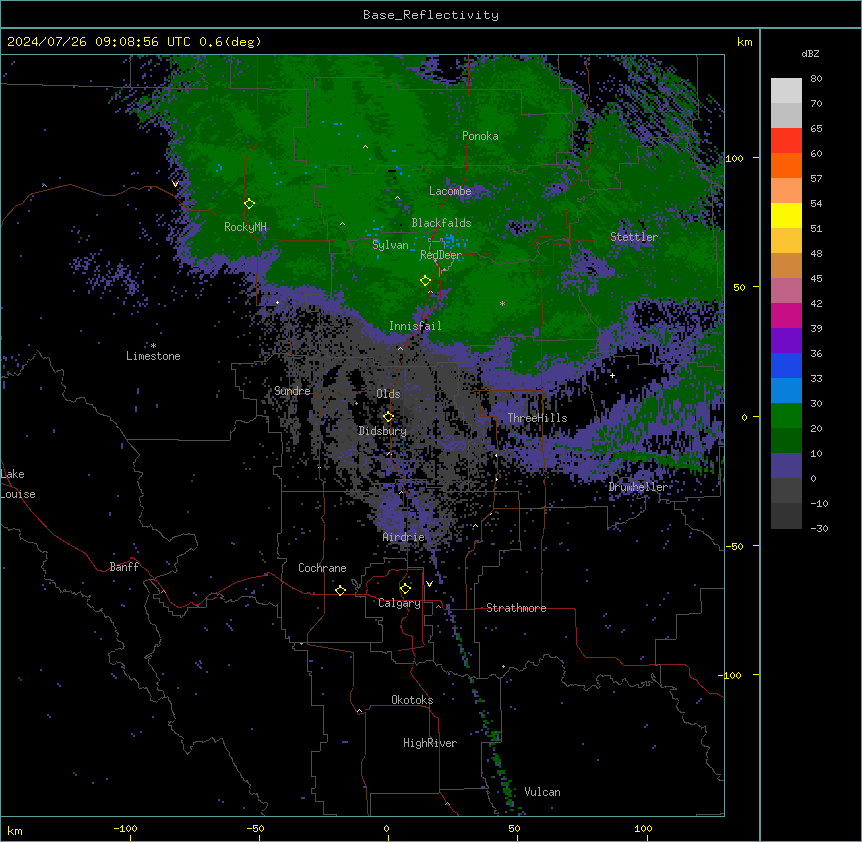Click the Ponoka city label
Viewport: 862px width, 842px height.
tap(480, 136)
